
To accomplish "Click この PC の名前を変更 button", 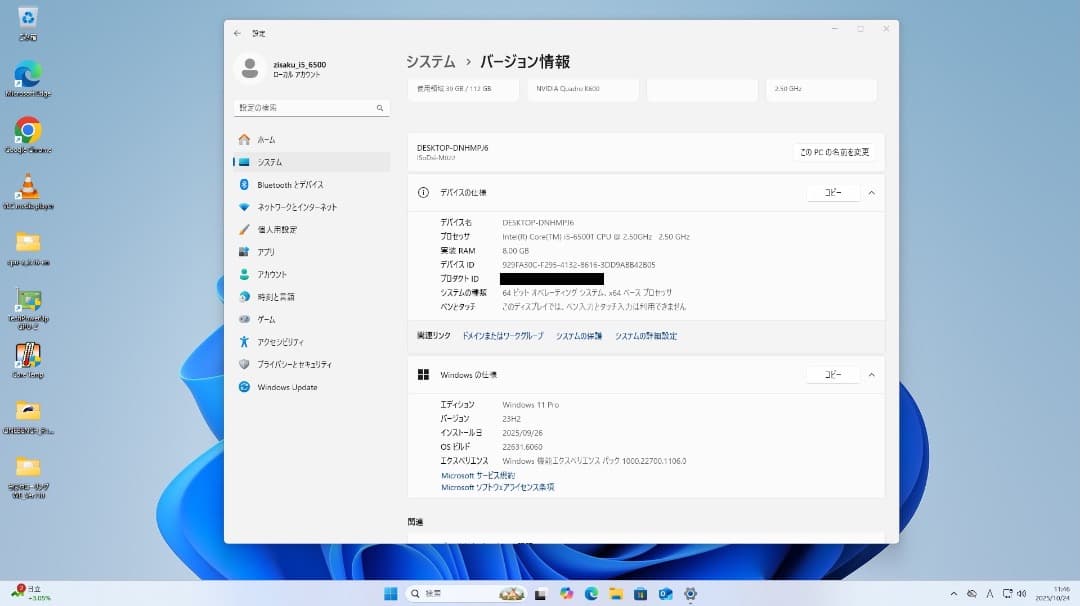I will tap(836, 152).
